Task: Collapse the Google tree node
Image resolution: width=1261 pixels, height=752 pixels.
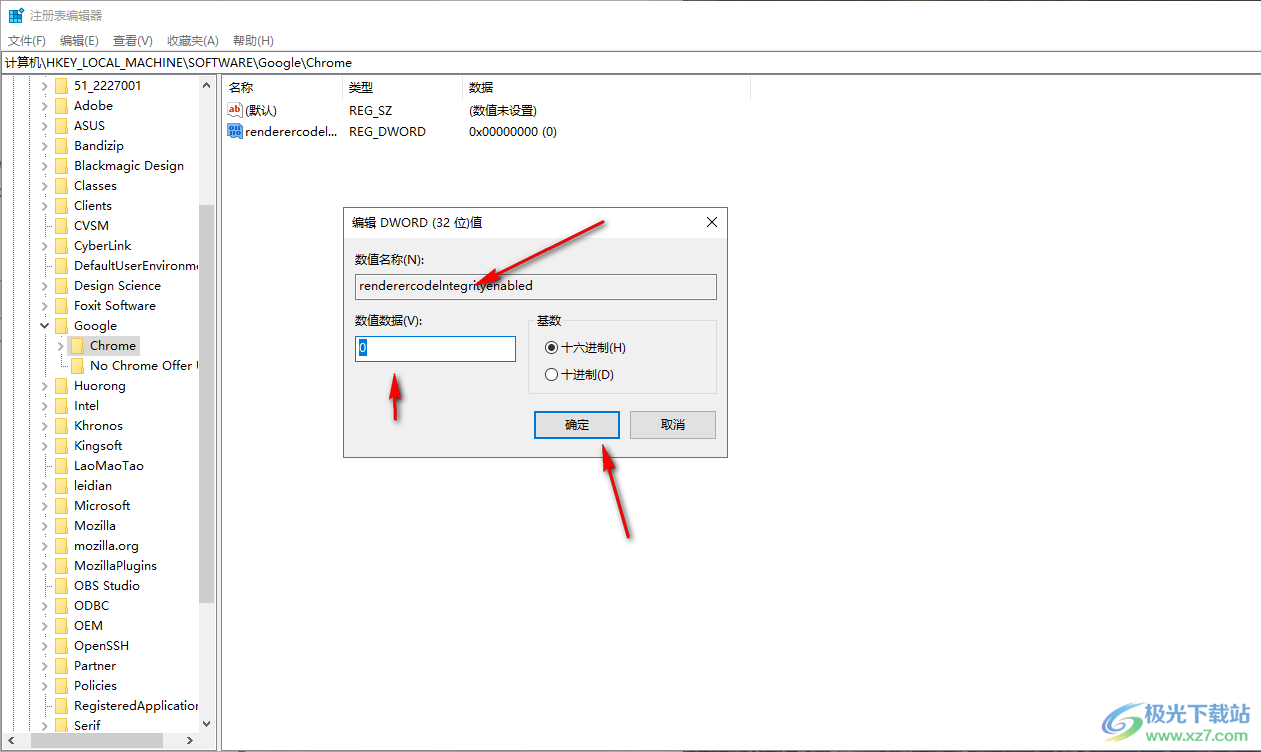Action: click(44, 325)
